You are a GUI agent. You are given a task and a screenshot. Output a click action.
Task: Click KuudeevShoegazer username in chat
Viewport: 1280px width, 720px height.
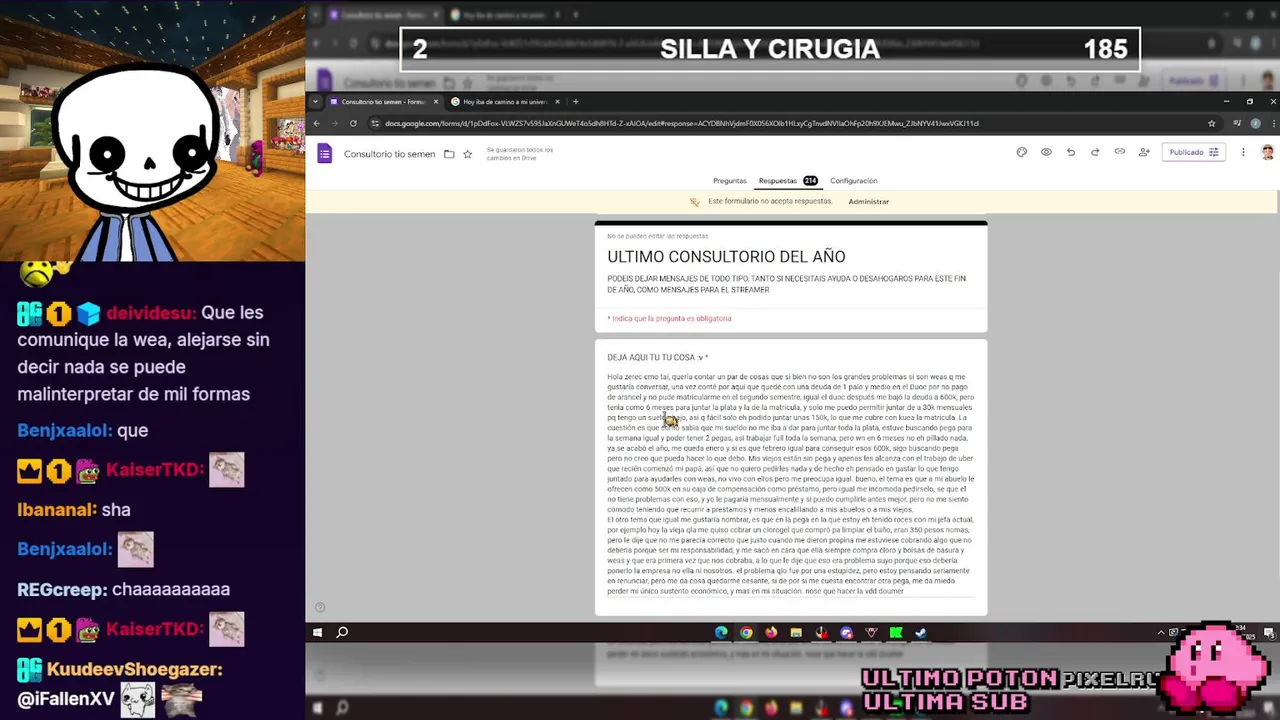[133, 669]
